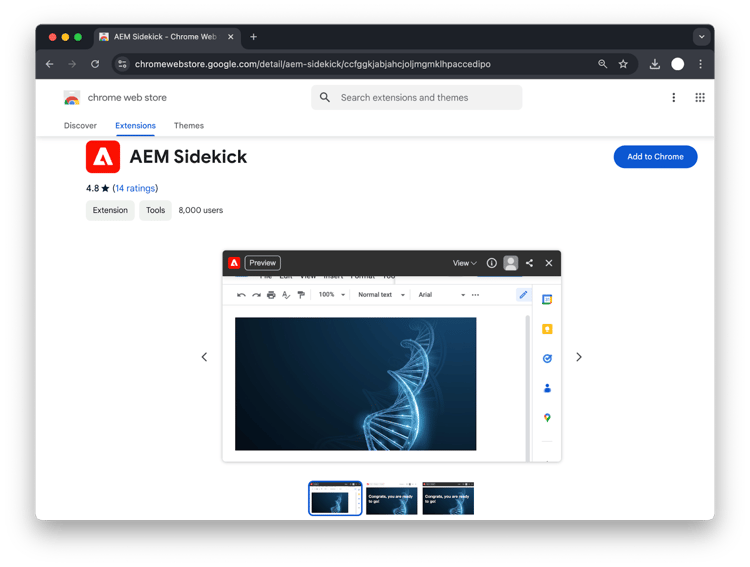Click the search magnifier icon
750x567 pixels.
[x=325, y=98]
